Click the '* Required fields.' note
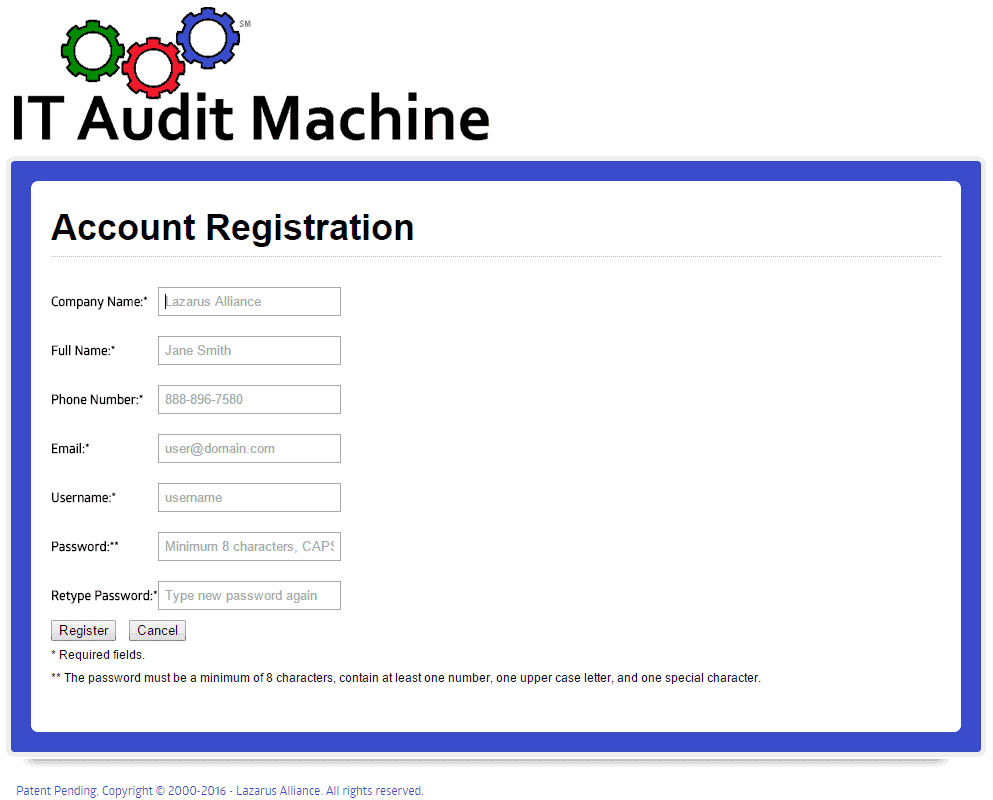993x800 pixels. click(x=98, y=655)
